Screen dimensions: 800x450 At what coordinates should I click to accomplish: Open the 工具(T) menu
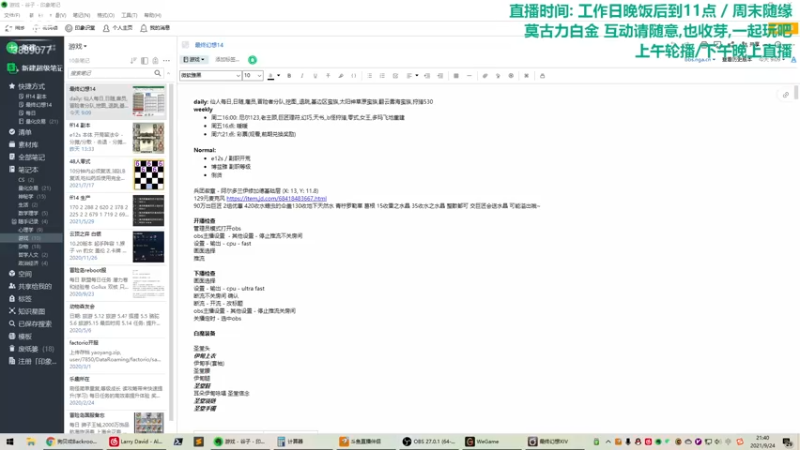(129, 15)
